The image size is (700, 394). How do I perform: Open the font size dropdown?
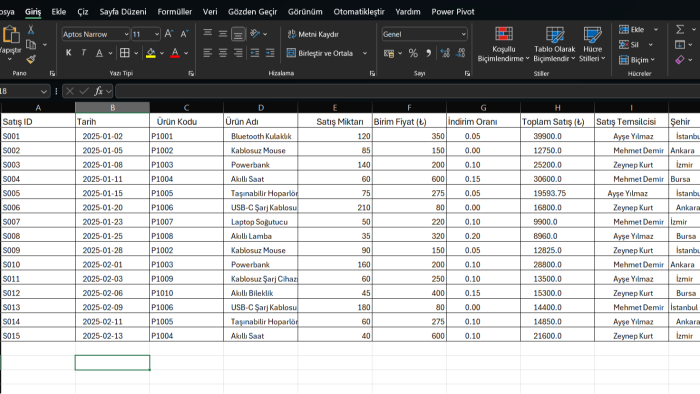point(157,34)
